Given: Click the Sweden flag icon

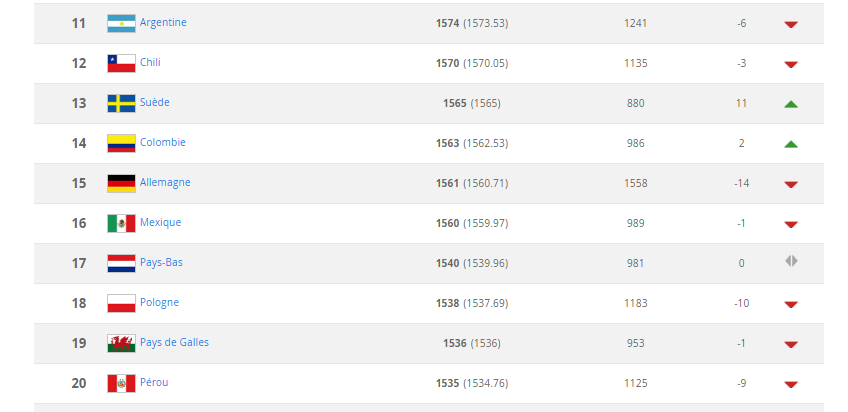Looking at the screenshot, I should (121, 103).
